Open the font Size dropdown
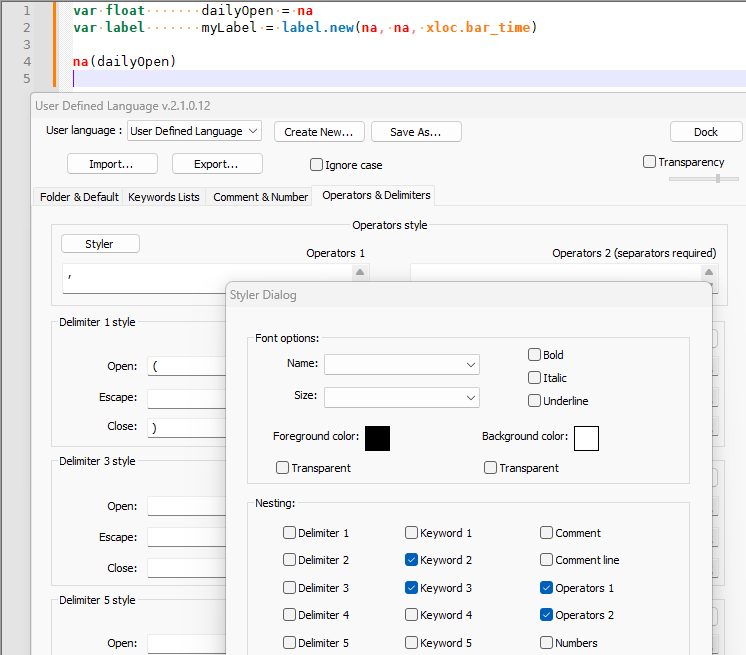The height and width of the screenshot is (655, 746). point(402,397)
